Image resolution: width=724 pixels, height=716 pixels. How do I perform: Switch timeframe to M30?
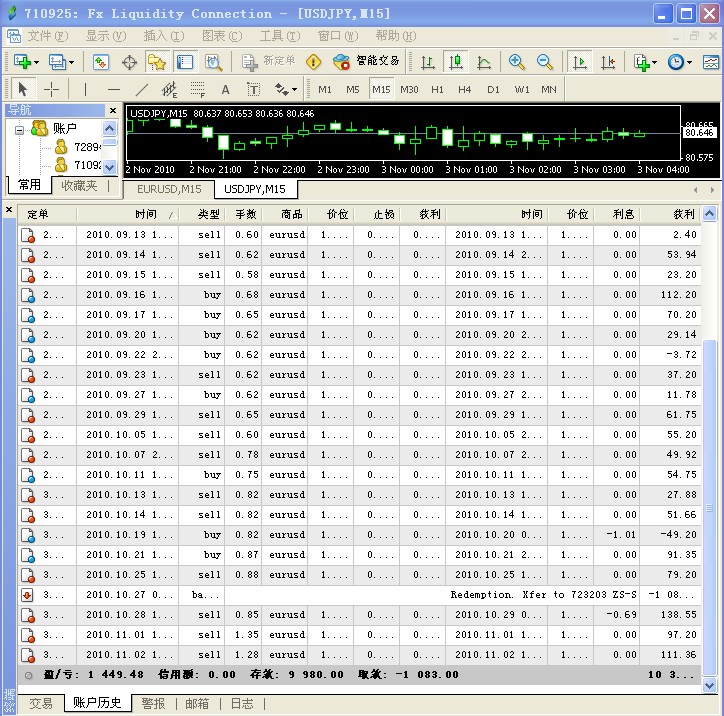409,90
